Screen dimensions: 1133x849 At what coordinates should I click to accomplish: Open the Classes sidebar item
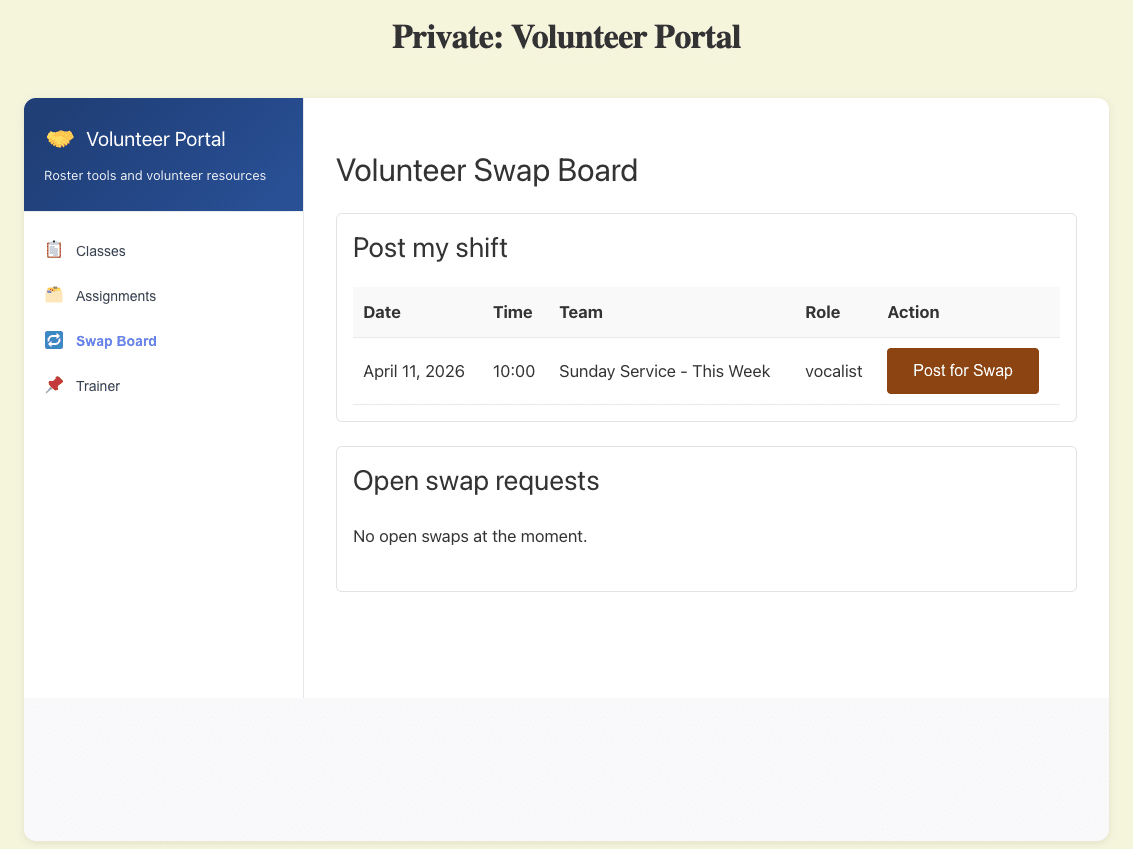coord(101,251)
